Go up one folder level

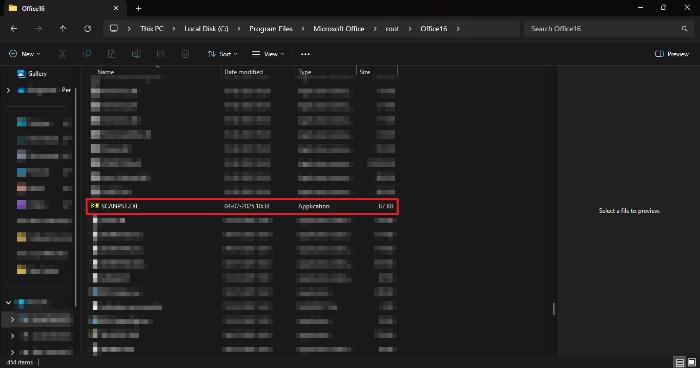click(63, 29)
